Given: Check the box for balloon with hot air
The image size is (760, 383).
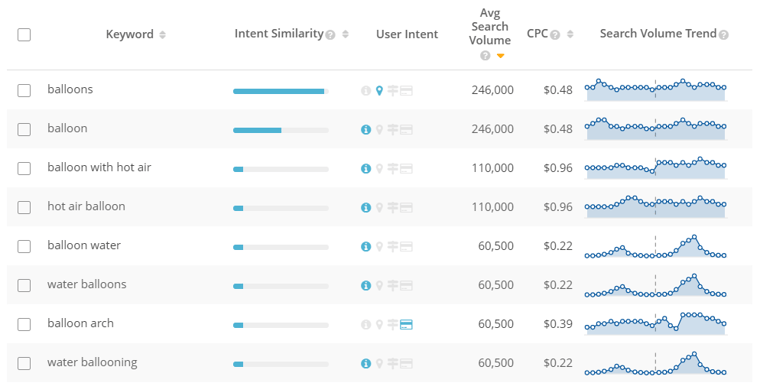Looking at the screenshot, I should tap(24, 168).
